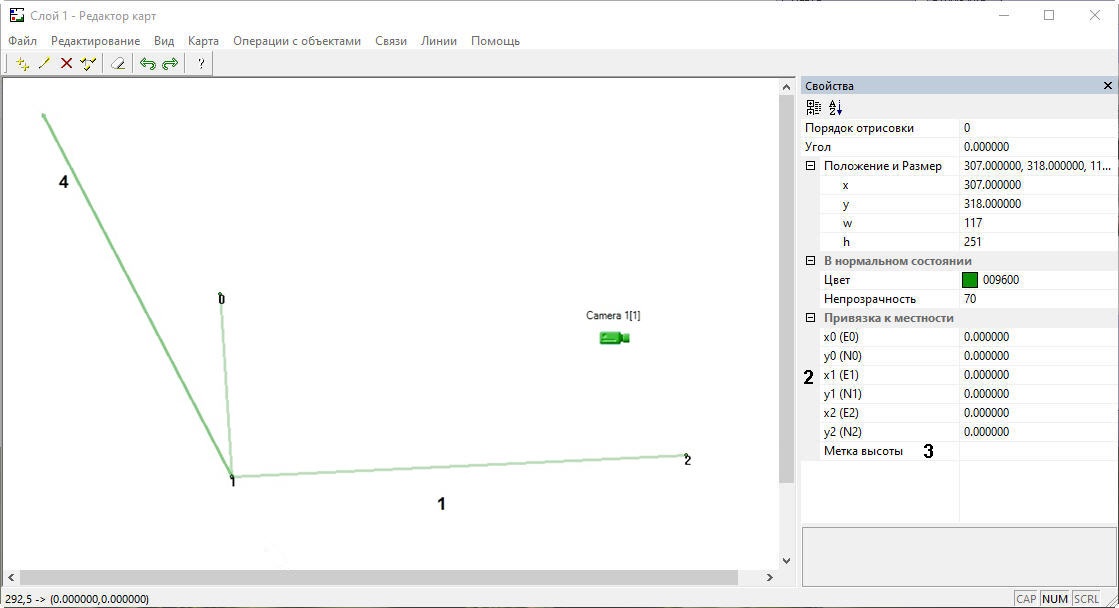
Task: Select the yellow line drawing tool
Action: 44,64
